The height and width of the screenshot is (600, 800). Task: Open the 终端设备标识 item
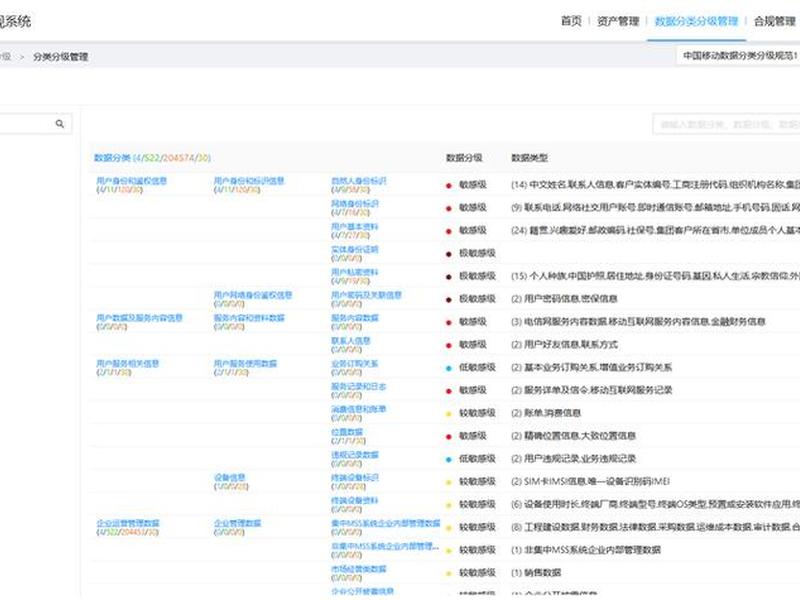(x=355, y=478)
